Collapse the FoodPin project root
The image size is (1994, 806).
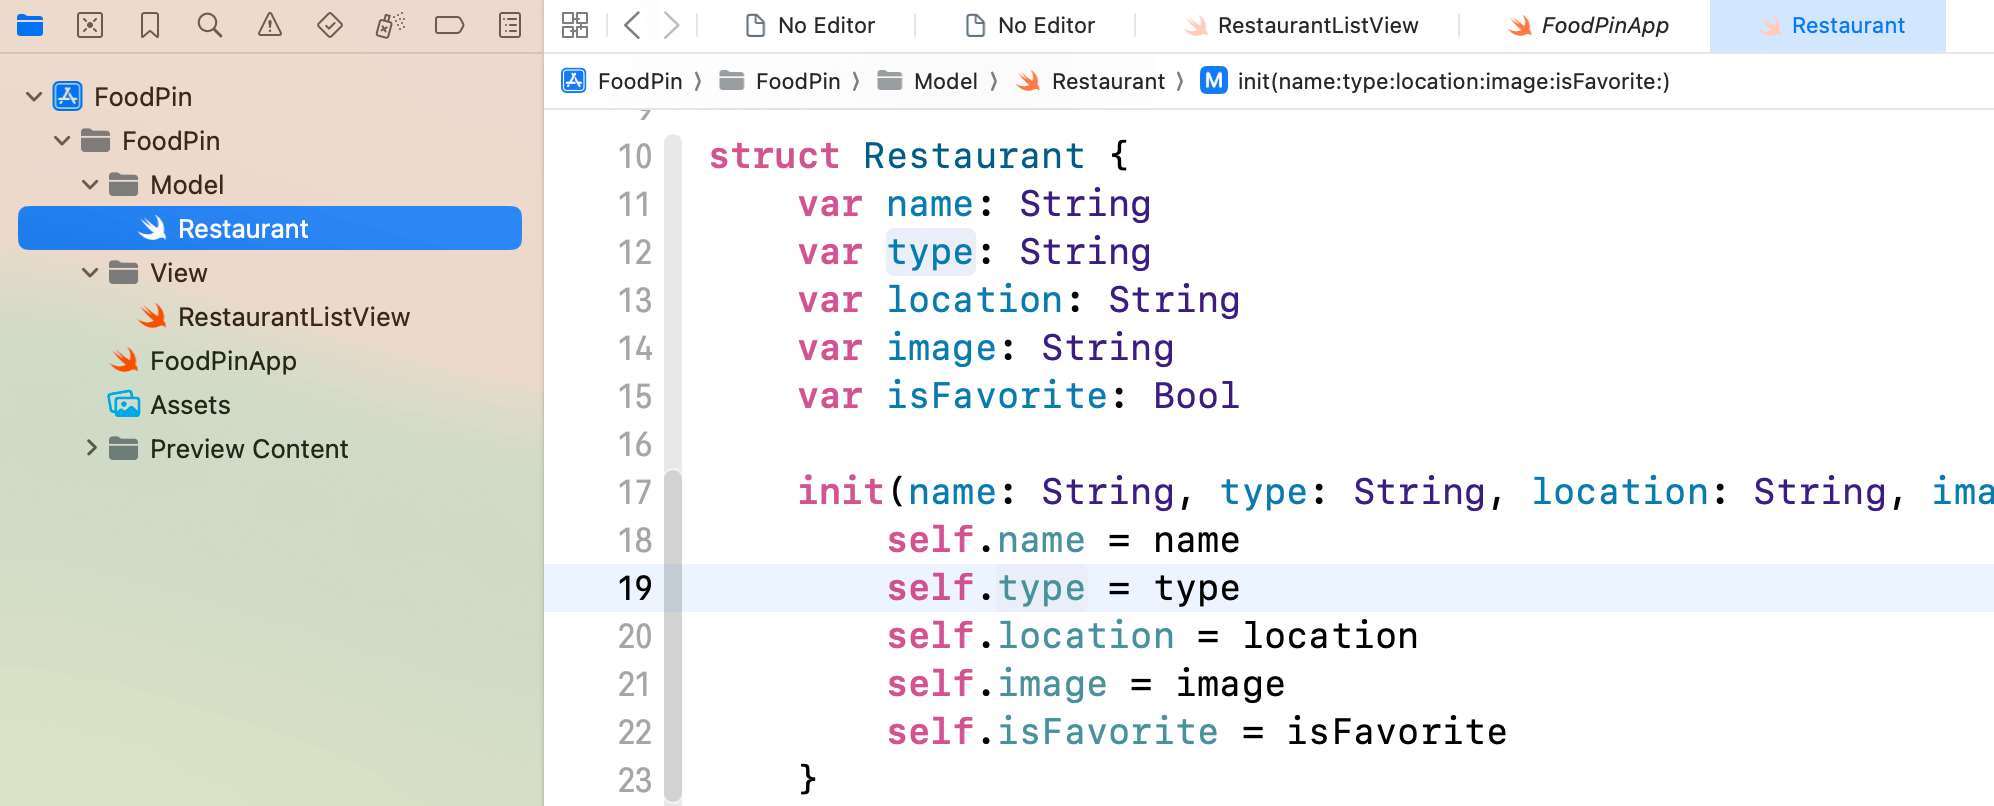pos(34,97)
